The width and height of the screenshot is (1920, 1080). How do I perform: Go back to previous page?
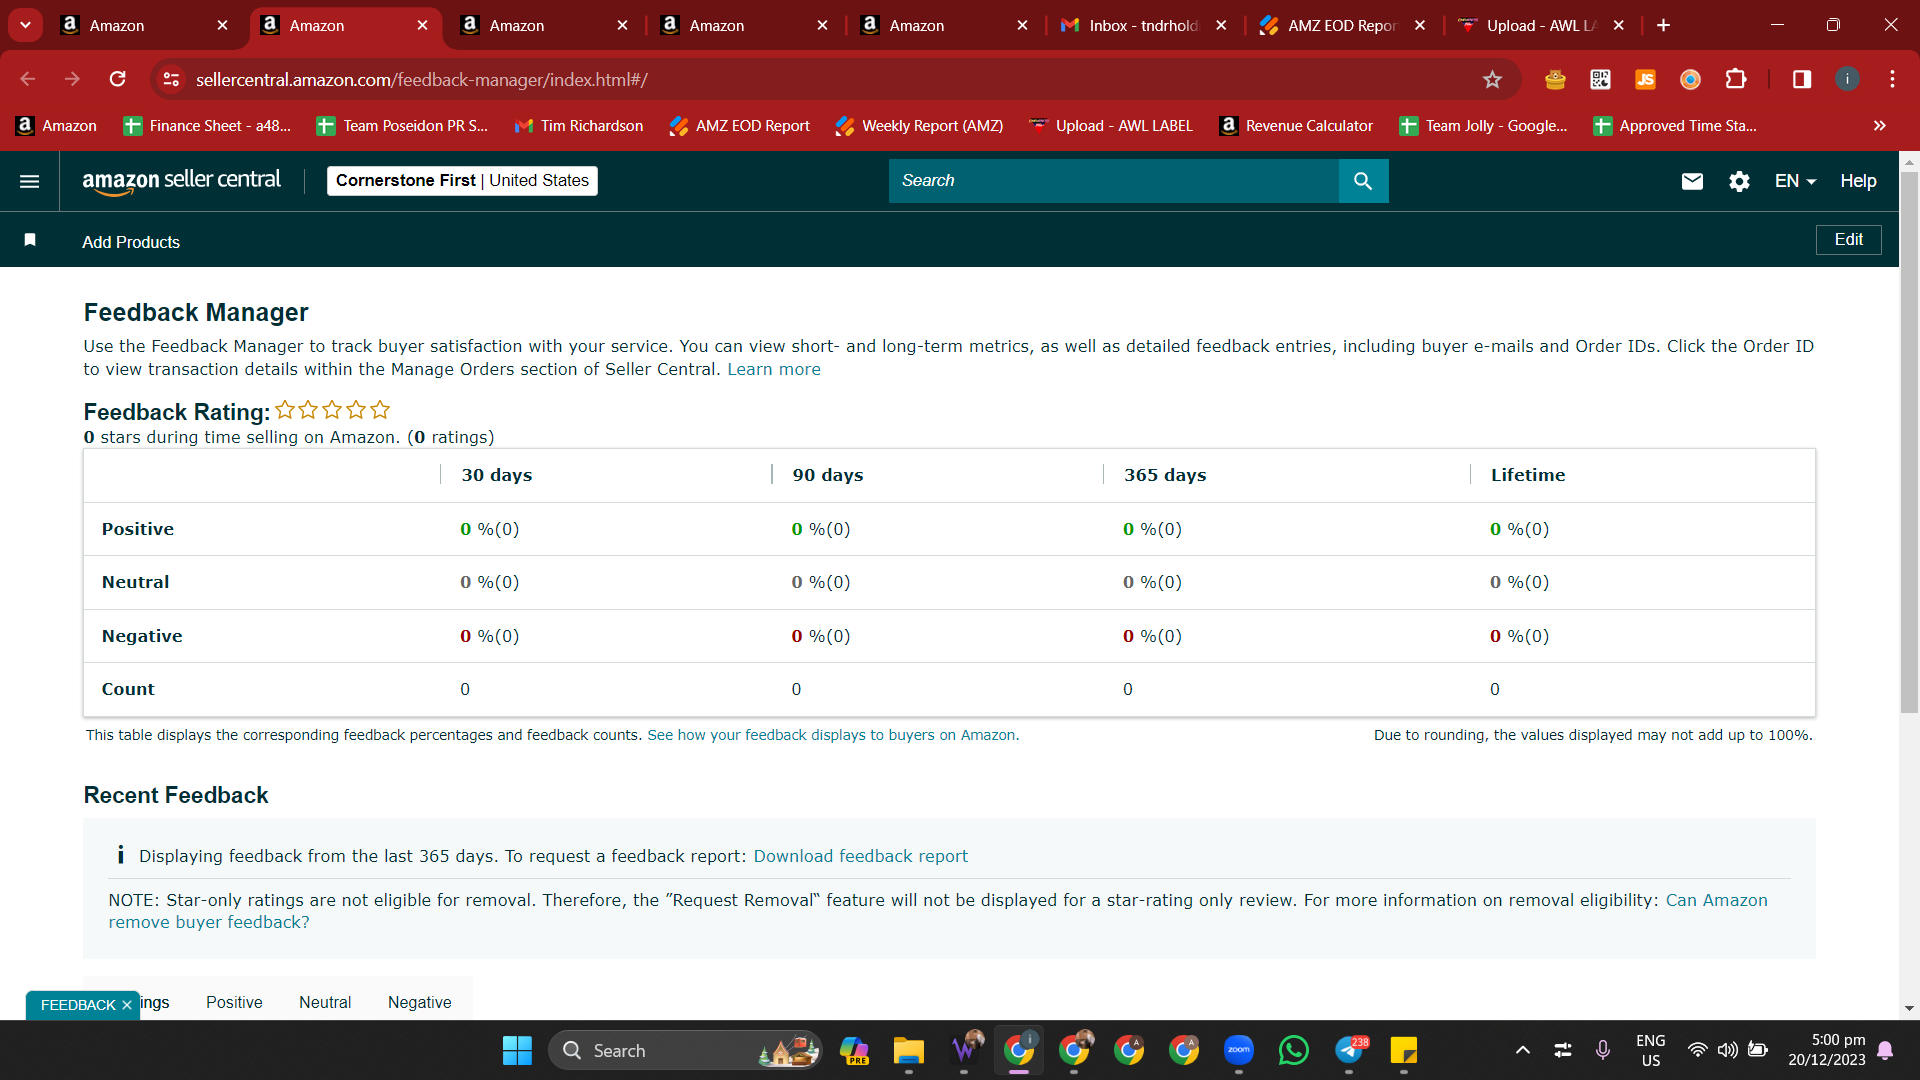tap(28, 79)
